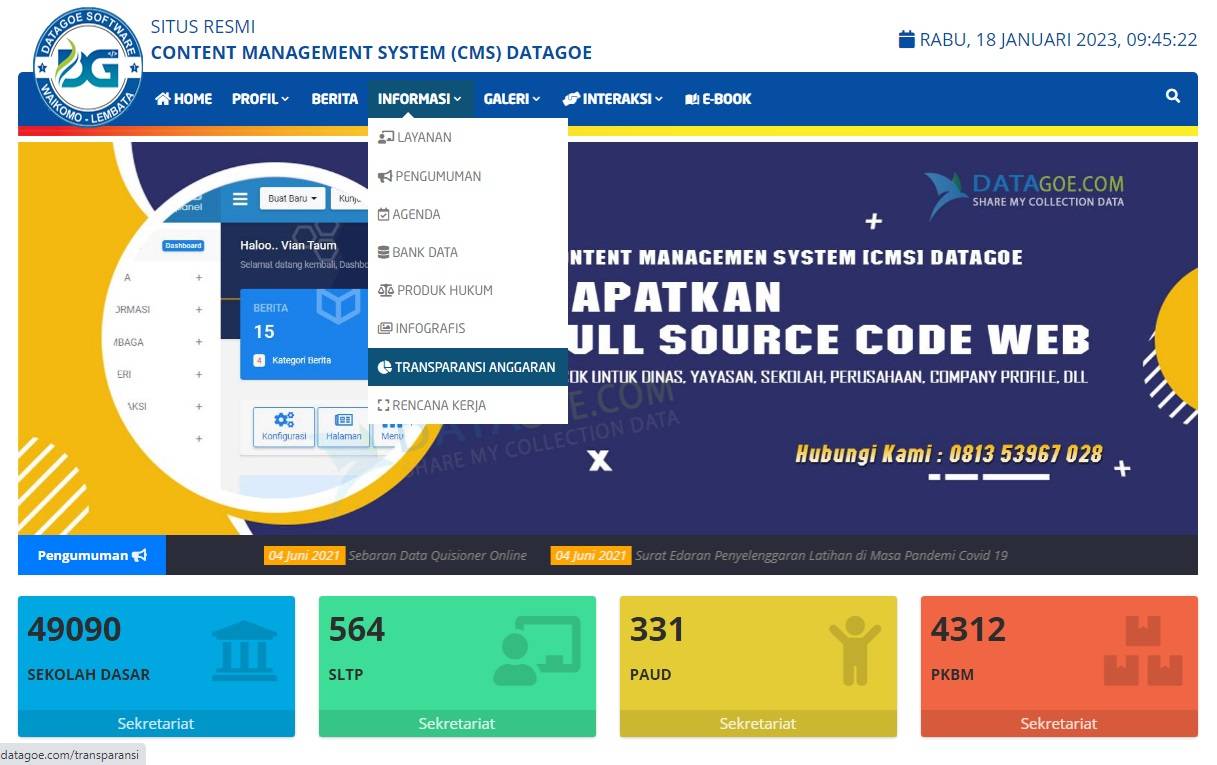Click the Layanan icon in dropdown
The height and width of the screenshot is (765, 1217).
(386, 137)
